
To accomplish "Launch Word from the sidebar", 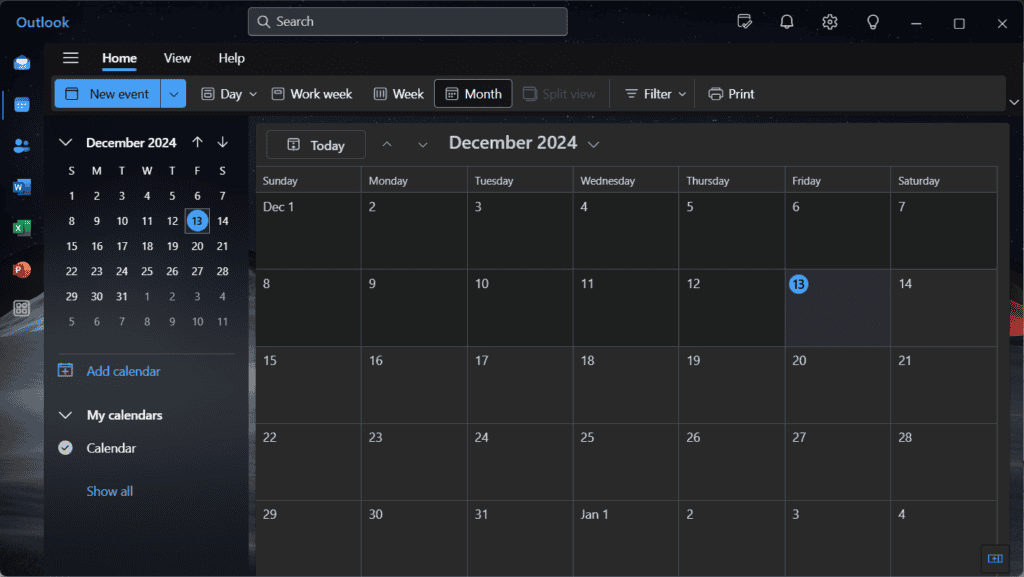I will click(x=22, y=187).
